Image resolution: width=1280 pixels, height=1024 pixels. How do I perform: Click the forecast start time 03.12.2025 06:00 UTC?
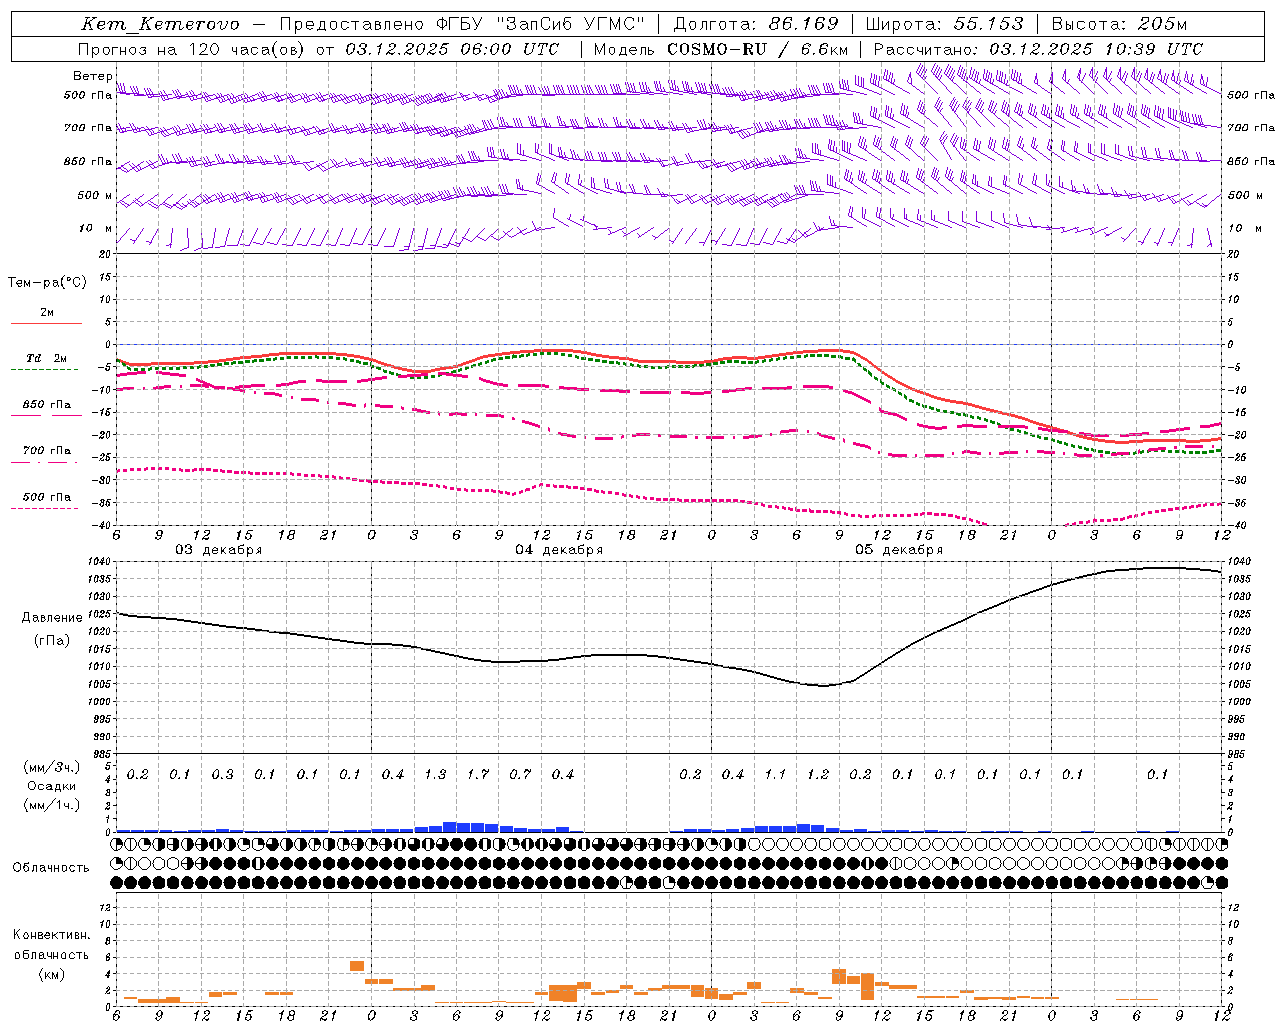coord(453,49)
